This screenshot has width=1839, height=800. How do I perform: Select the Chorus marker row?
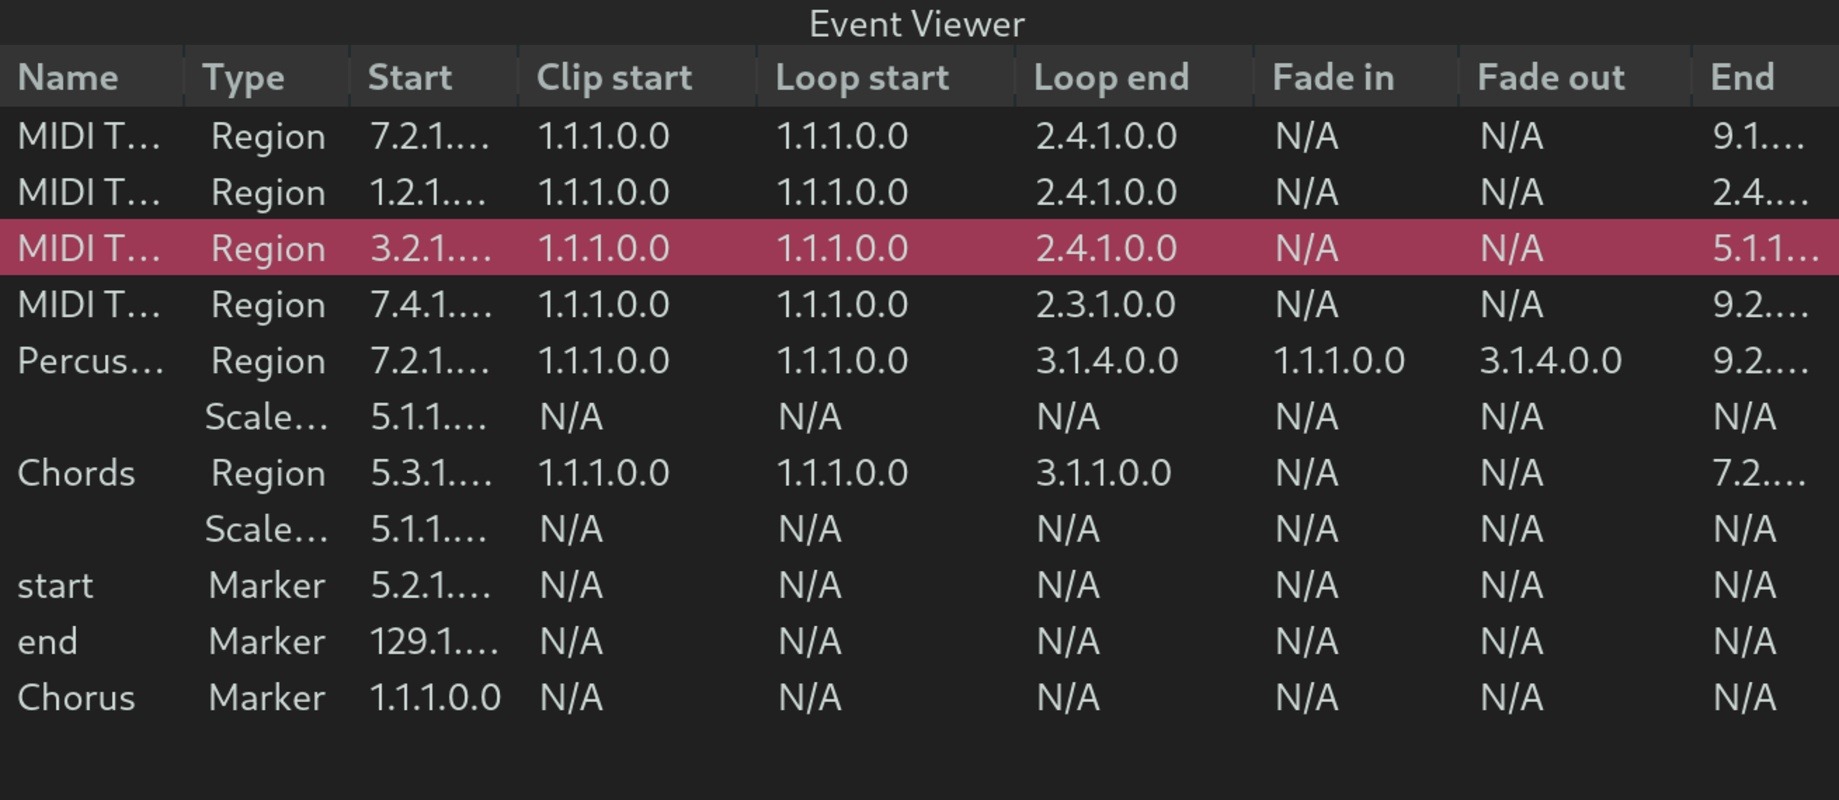coord(919,697)
